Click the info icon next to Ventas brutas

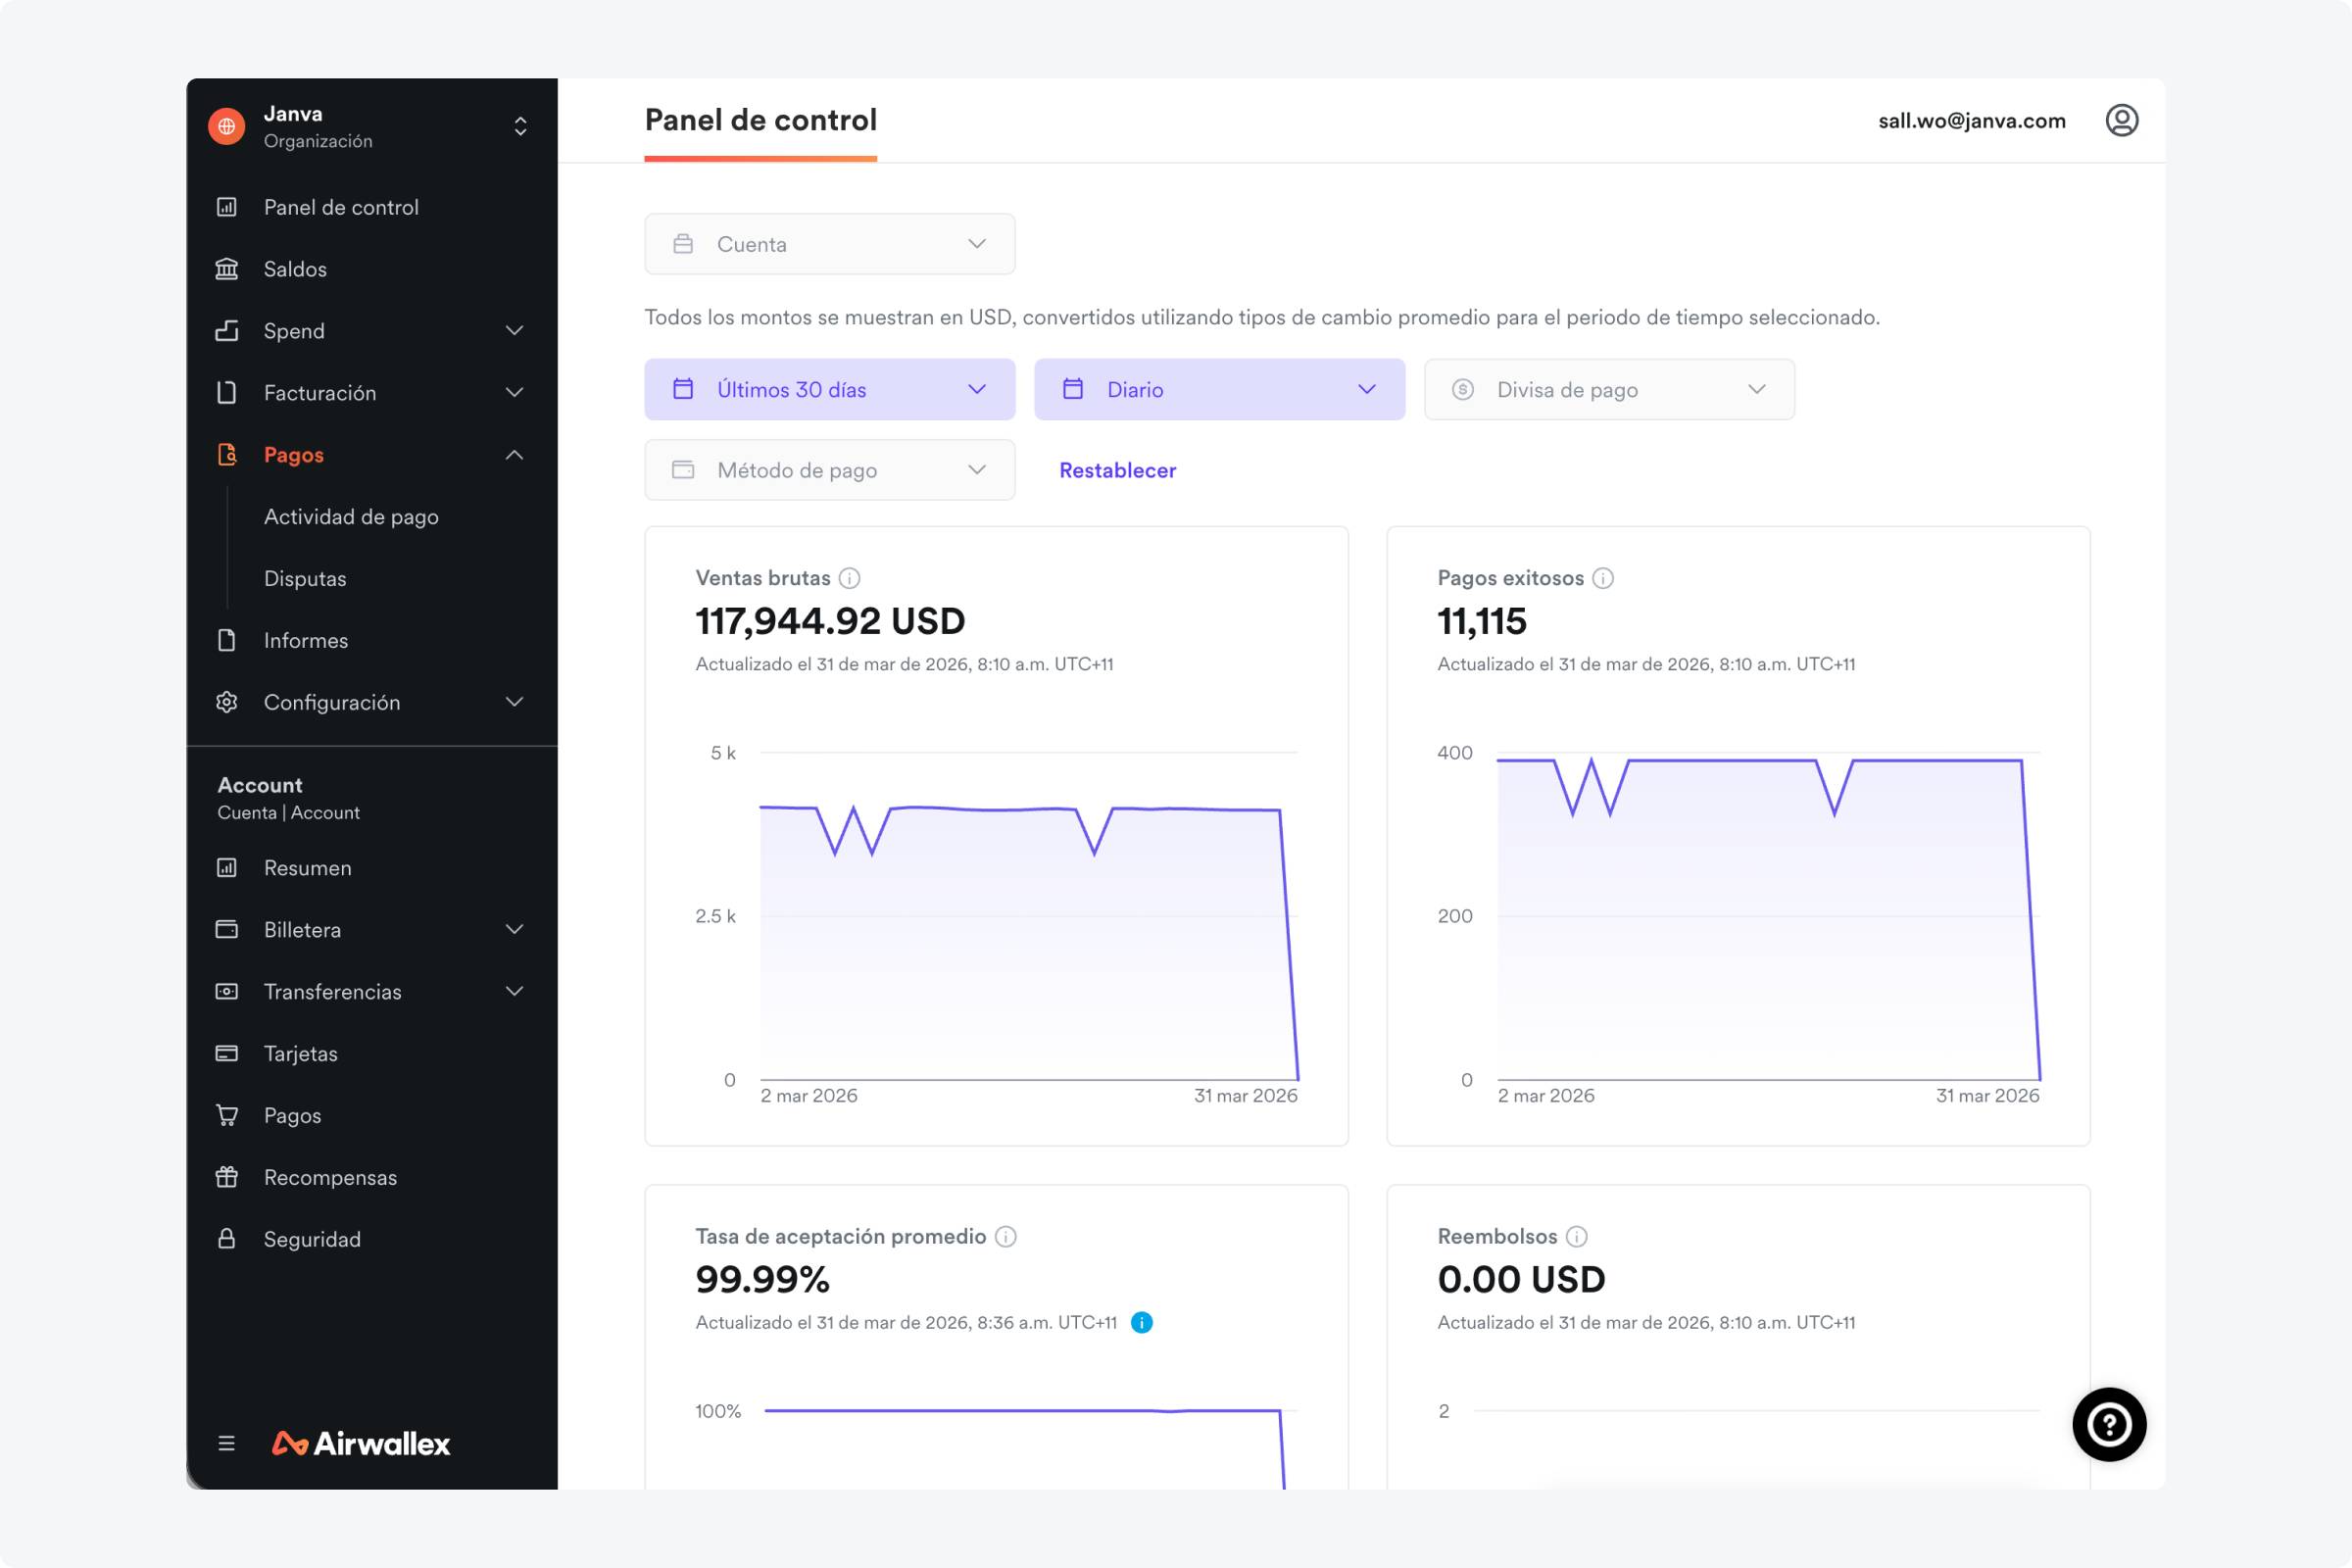(851, 577)
